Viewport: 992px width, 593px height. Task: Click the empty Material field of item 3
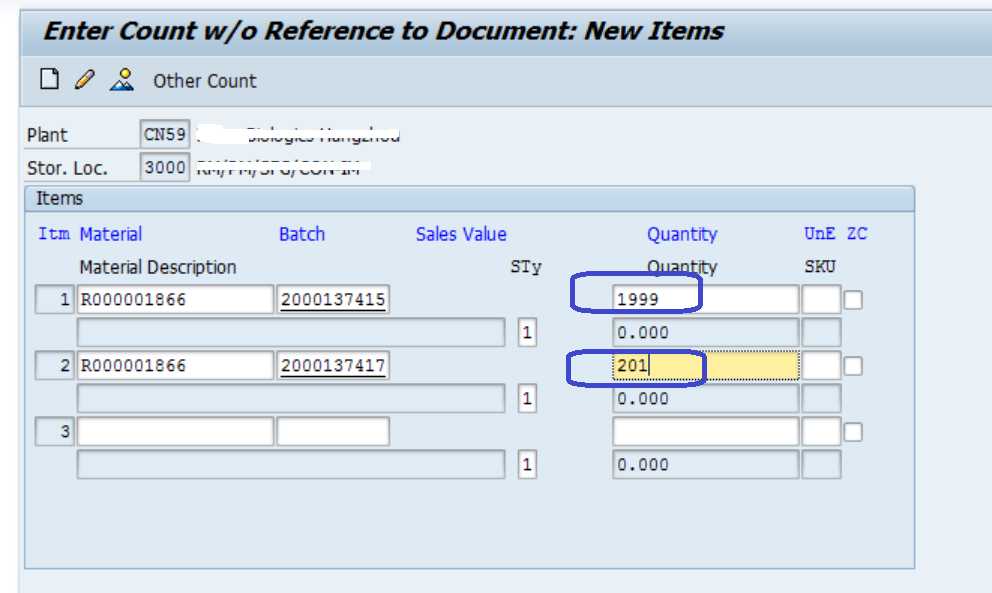tap(175, 432)
